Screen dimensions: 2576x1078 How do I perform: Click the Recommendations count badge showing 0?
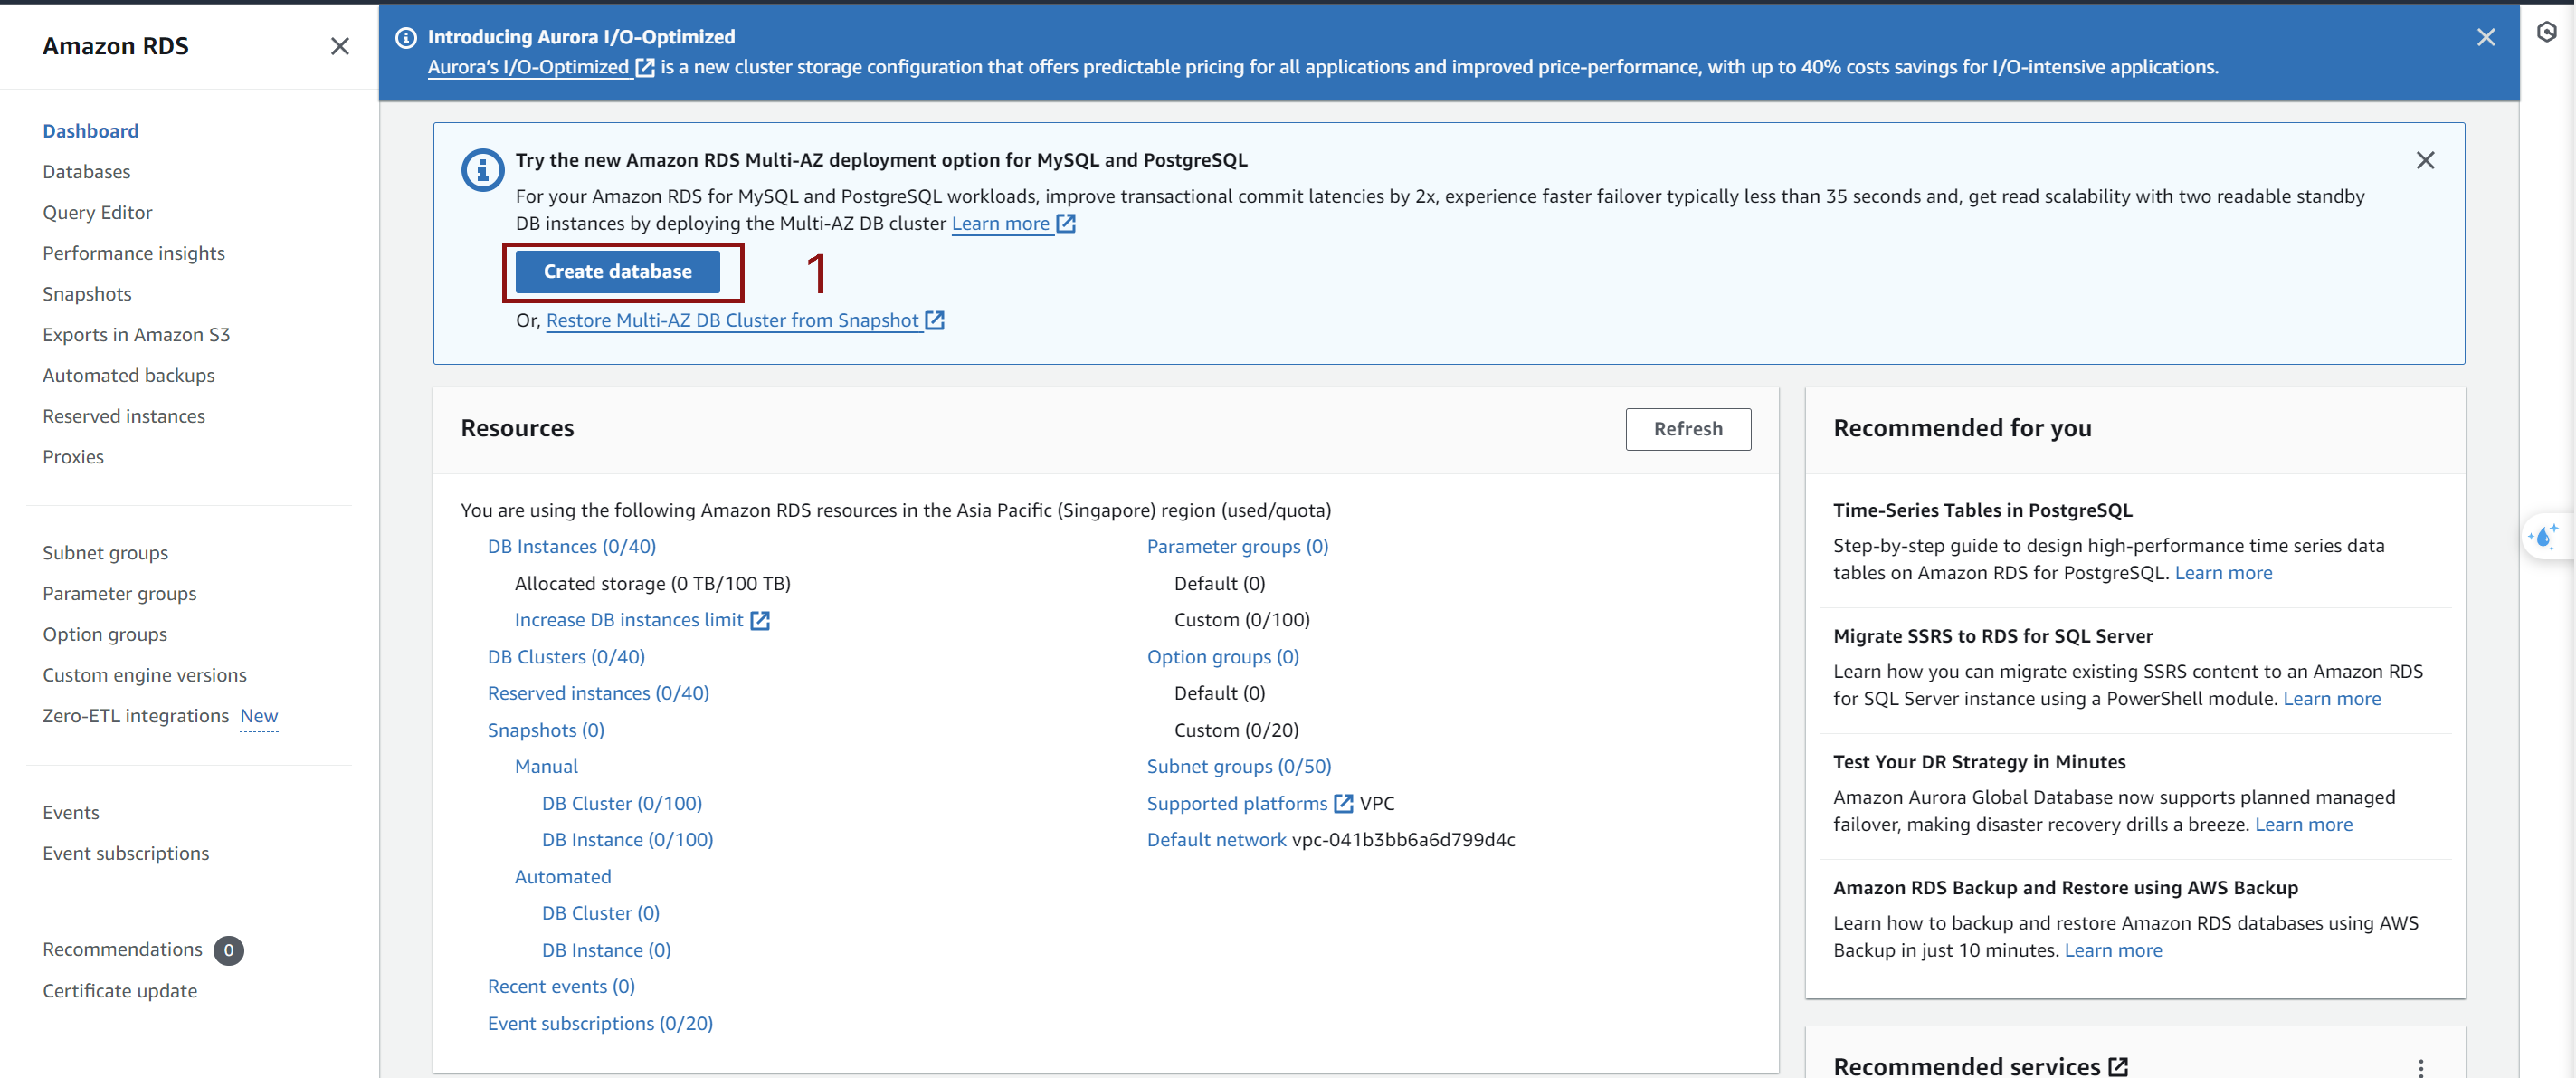pyautogui.click(x=229, y=950)
